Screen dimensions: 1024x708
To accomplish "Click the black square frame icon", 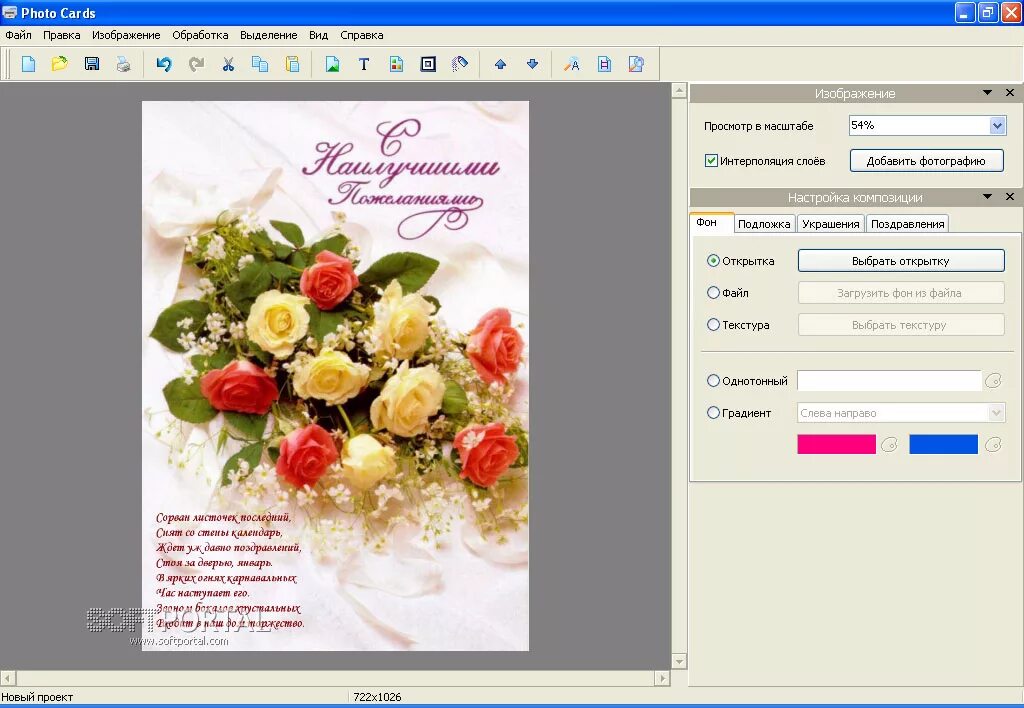I will (x=428, y=64).
